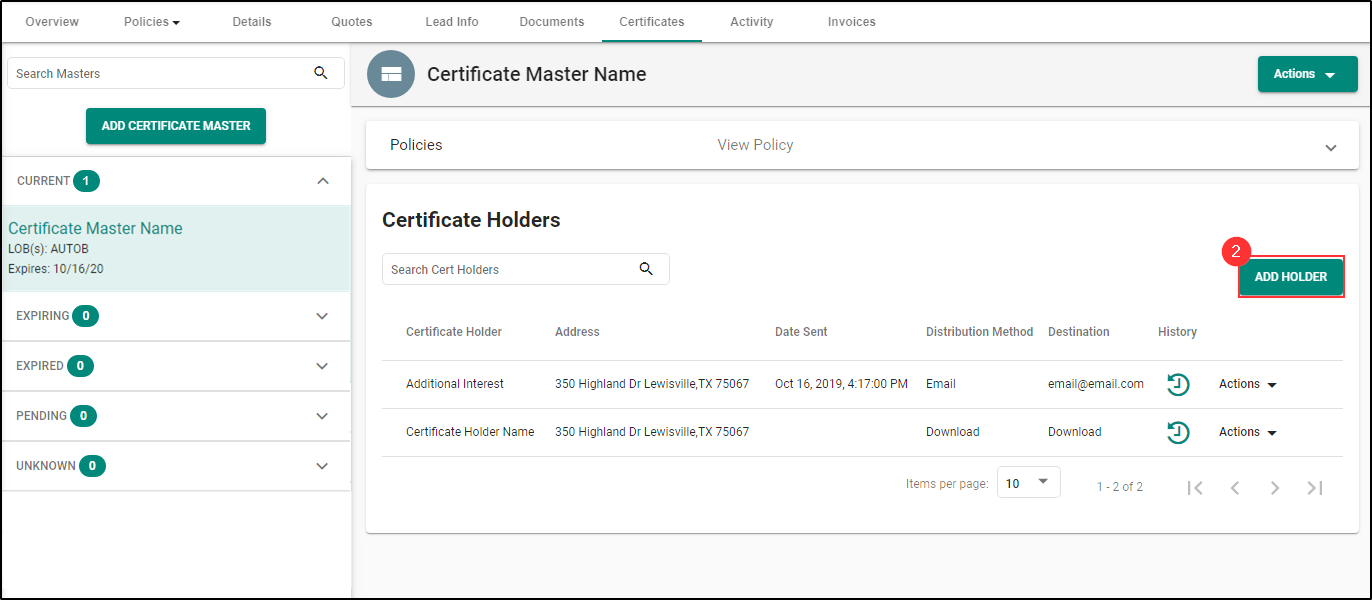Click the ADD CERTIFICATE MASTER button
This screenshot has width=1372, height=600.
click(176, 126)
